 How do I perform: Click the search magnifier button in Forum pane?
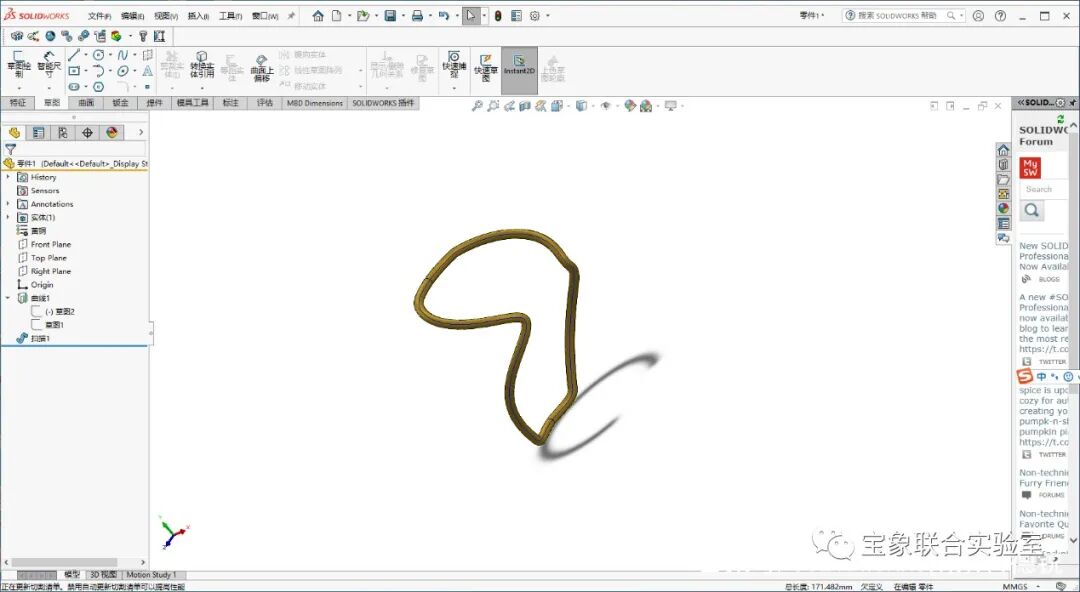click(x=1031, y=210)
